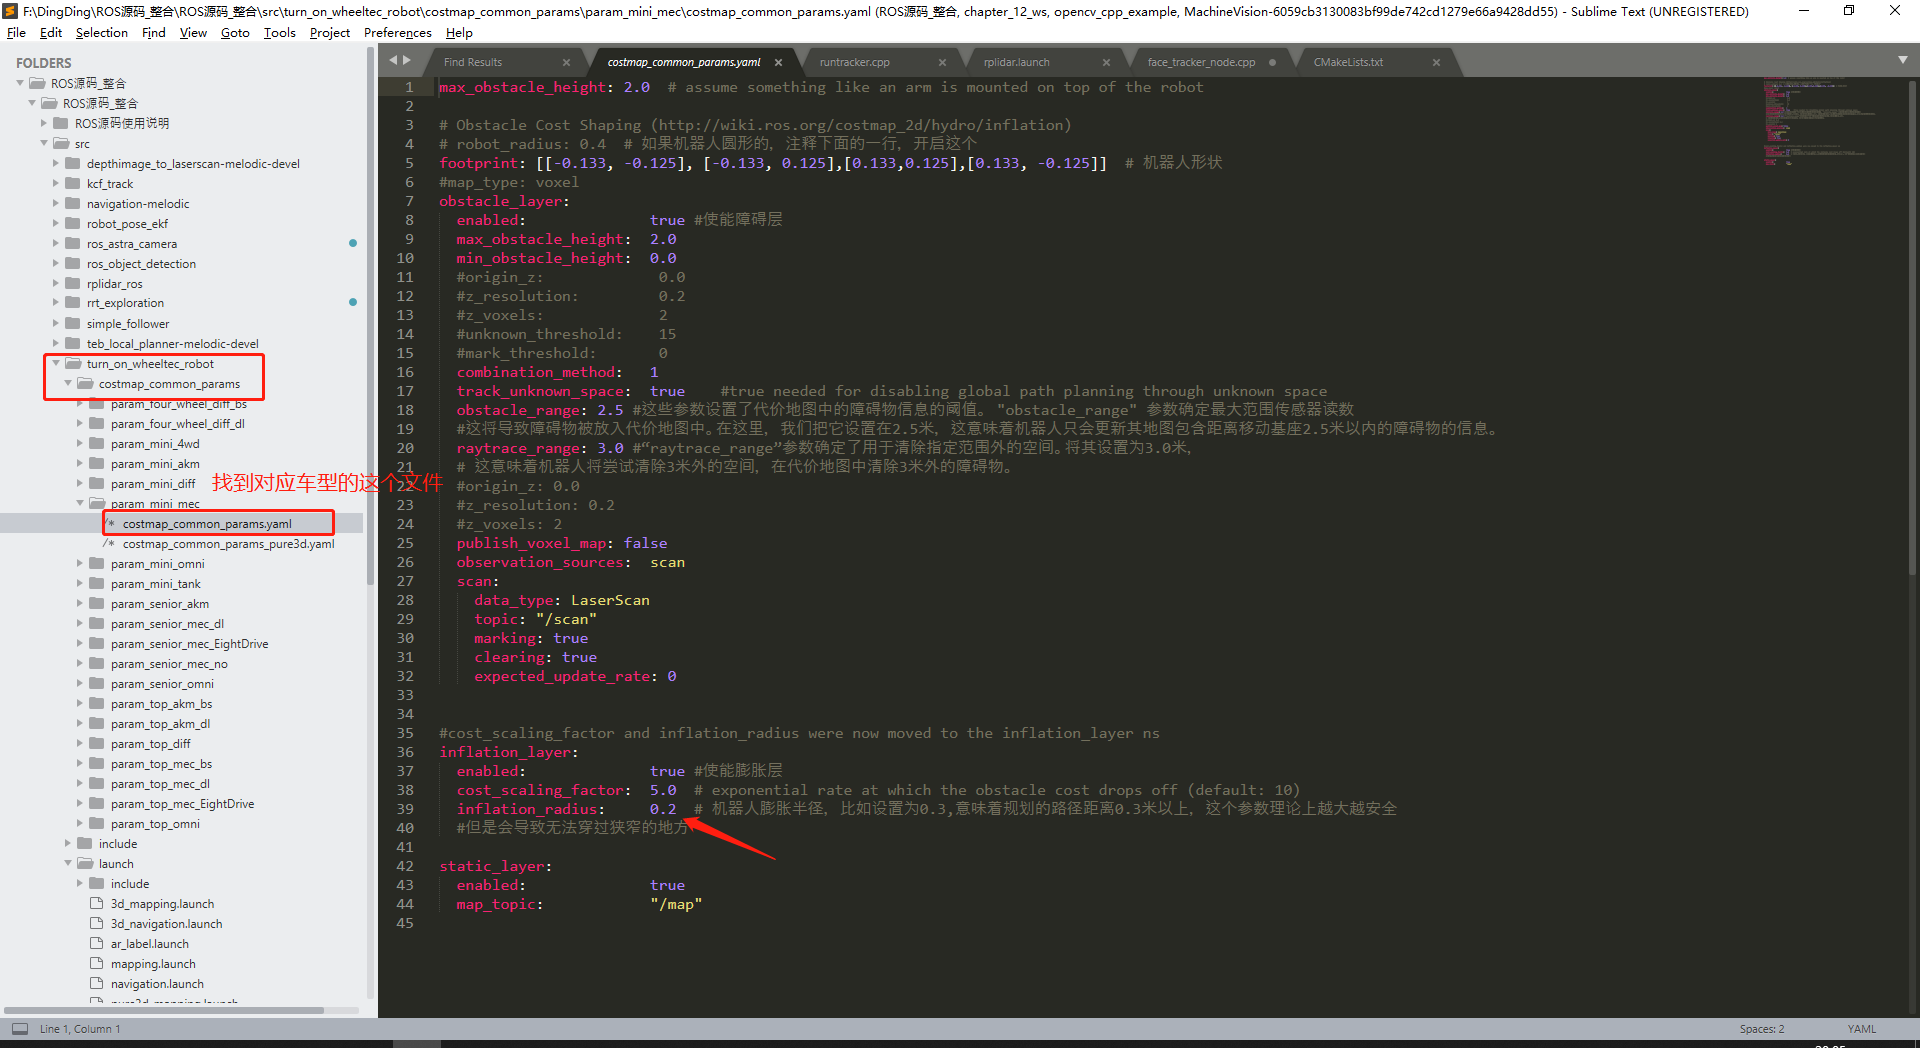
Task: Switch to the runtracker.cpp tab
Action: [855, 62]
